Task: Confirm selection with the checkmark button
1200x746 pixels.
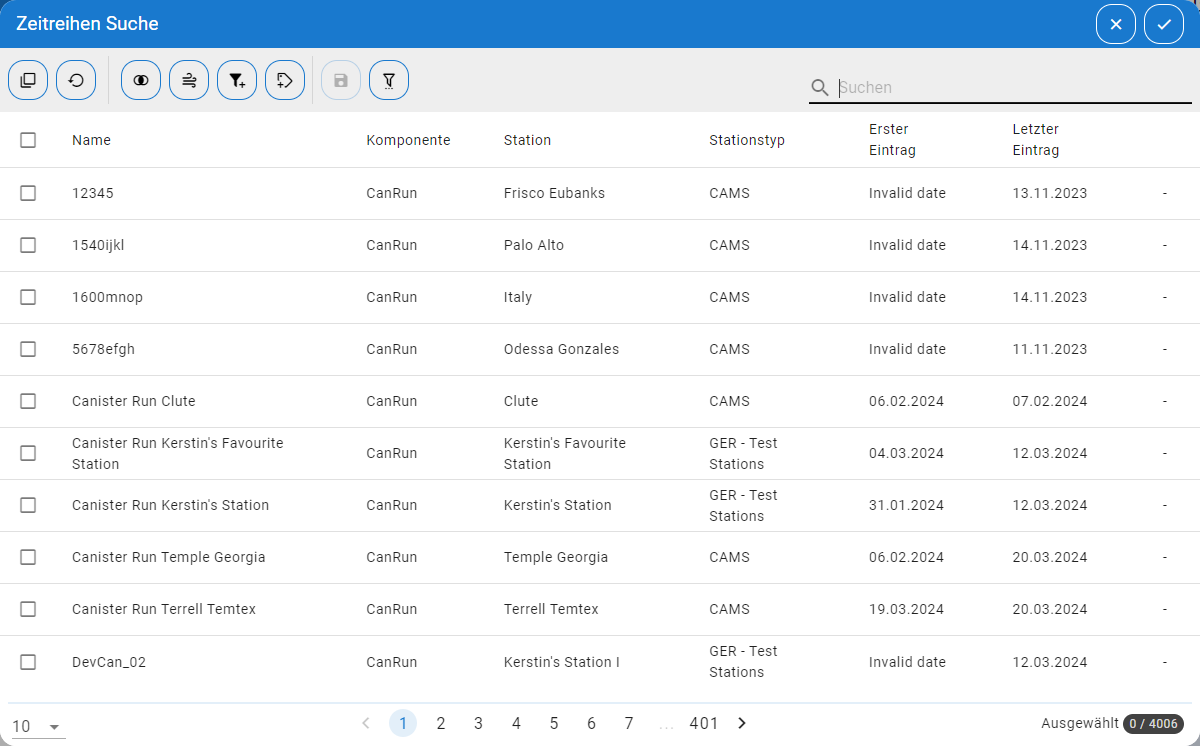Action: tap(1164, 24)
